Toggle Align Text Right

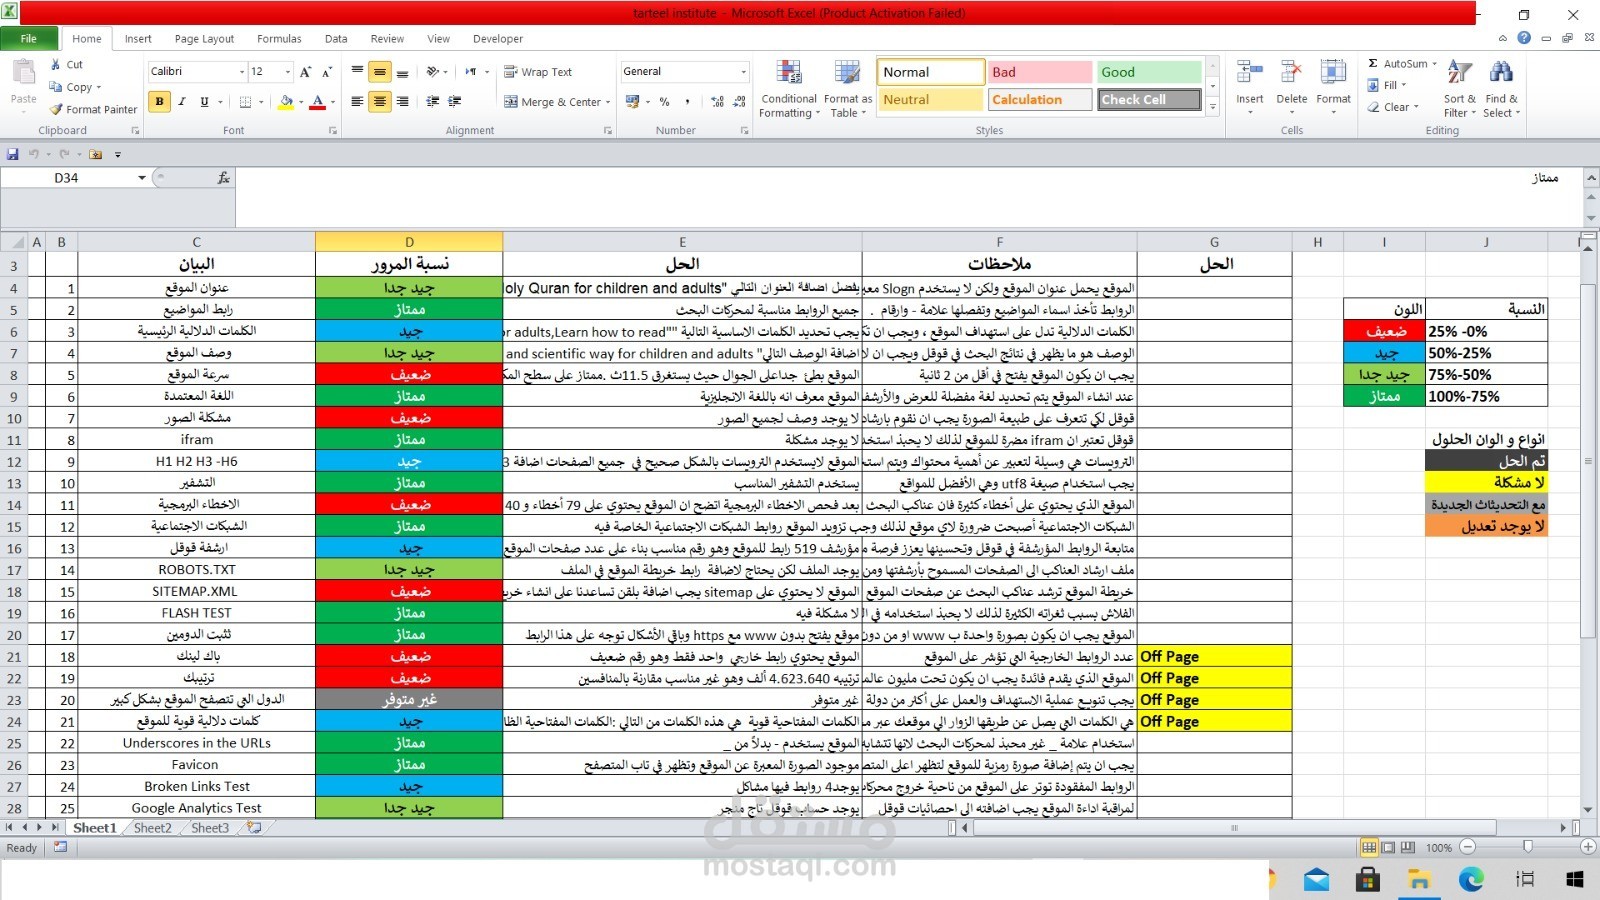(x=402, y=101)
